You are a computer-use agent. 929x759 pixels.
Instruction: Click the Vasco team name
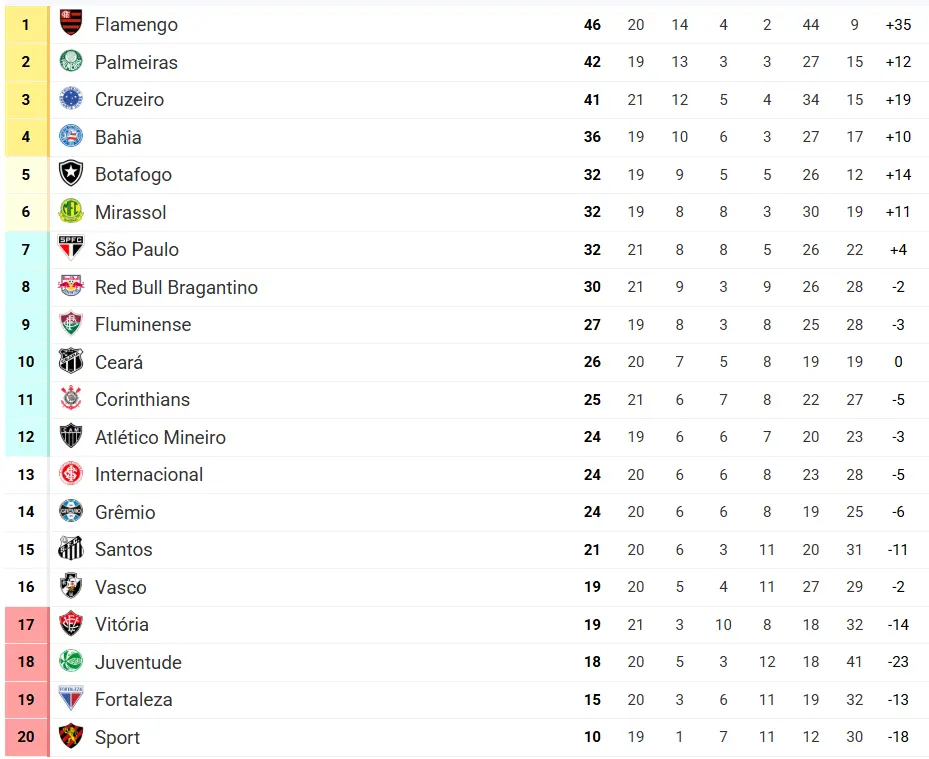pos(121,587)
